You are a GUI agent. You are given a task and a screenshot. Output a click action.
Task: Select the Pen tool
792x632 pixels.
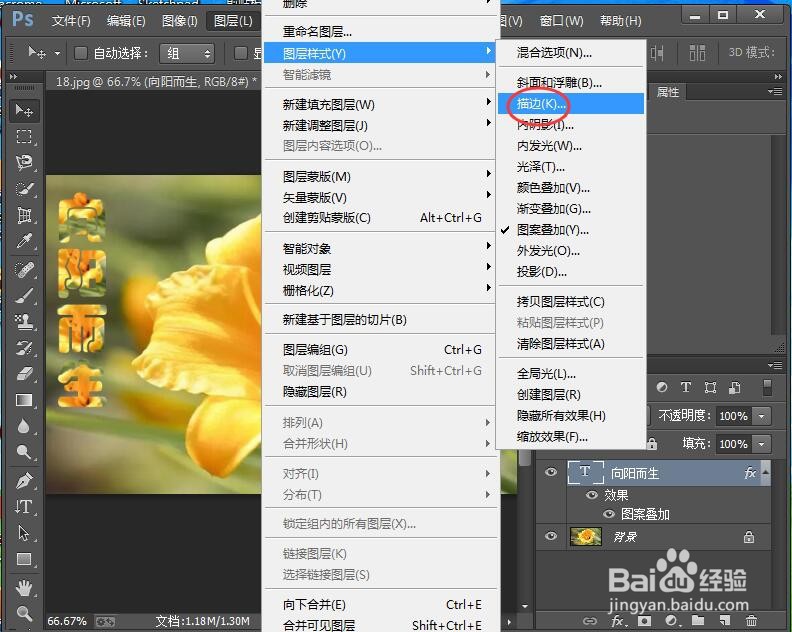click(24, 481)
